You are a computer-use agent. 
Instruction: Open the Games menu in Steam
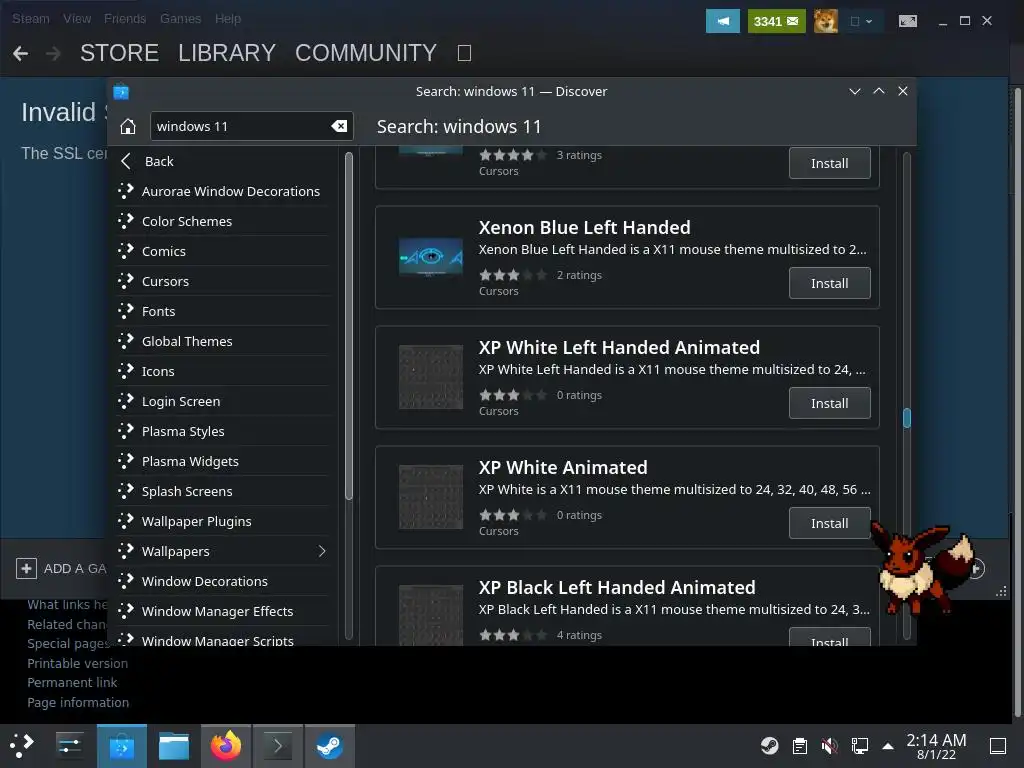[180, 19]
